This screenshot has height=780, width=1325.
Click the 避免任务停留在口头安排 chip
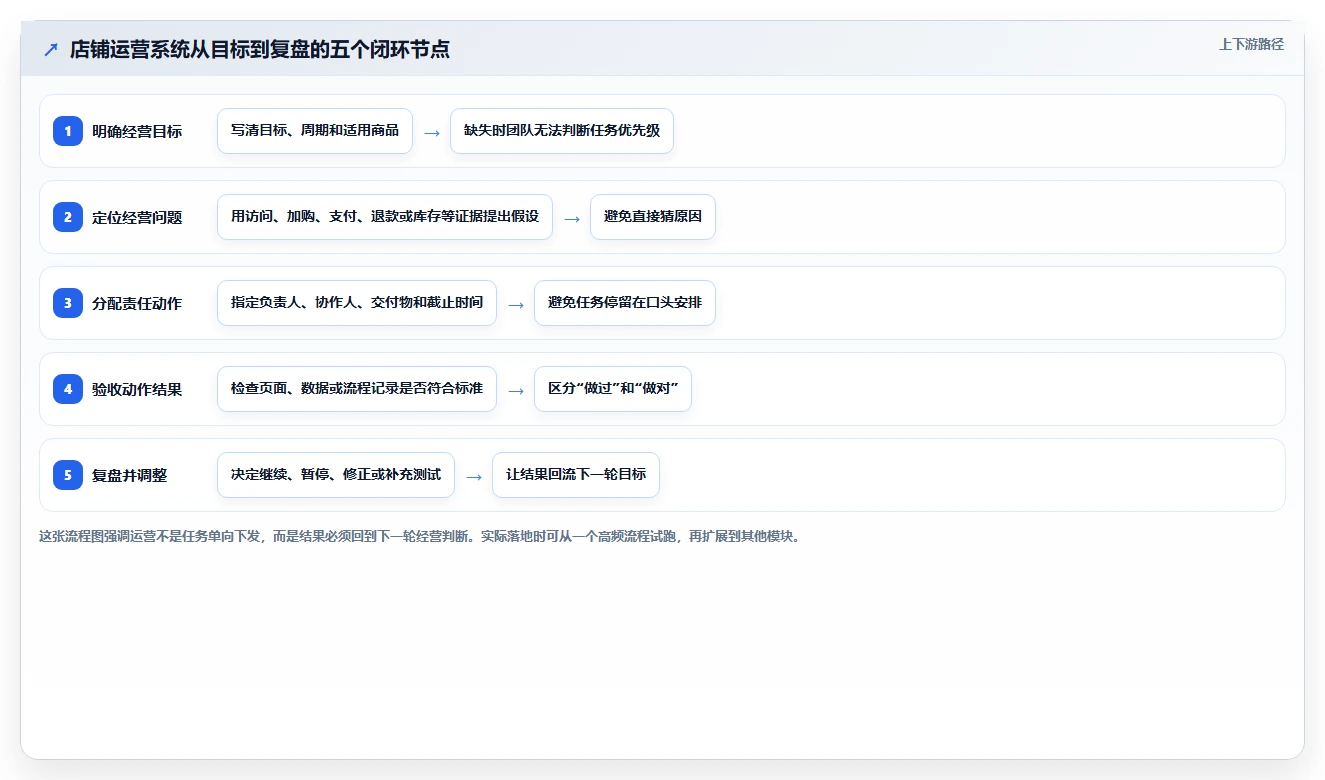pyautogui.click(x=625, y=303)
